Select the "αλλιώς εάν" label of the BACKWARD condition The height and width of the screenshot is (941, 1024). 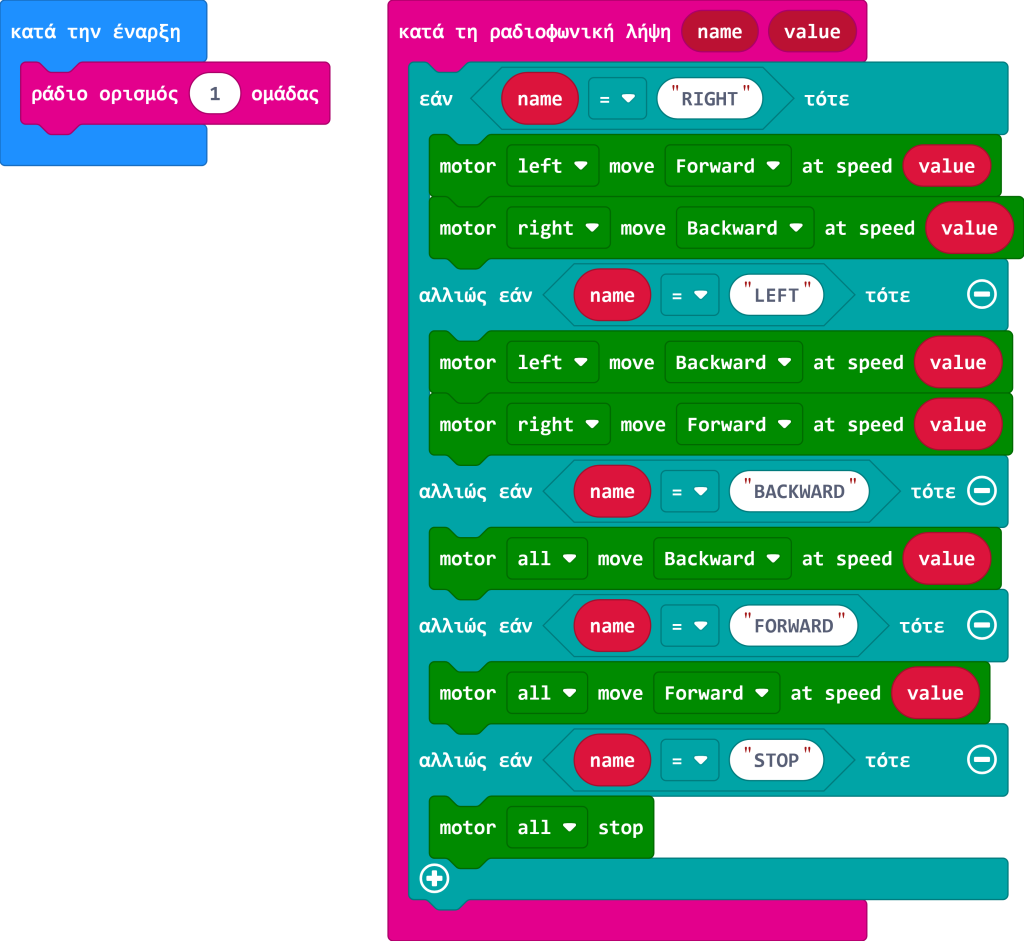475,491
